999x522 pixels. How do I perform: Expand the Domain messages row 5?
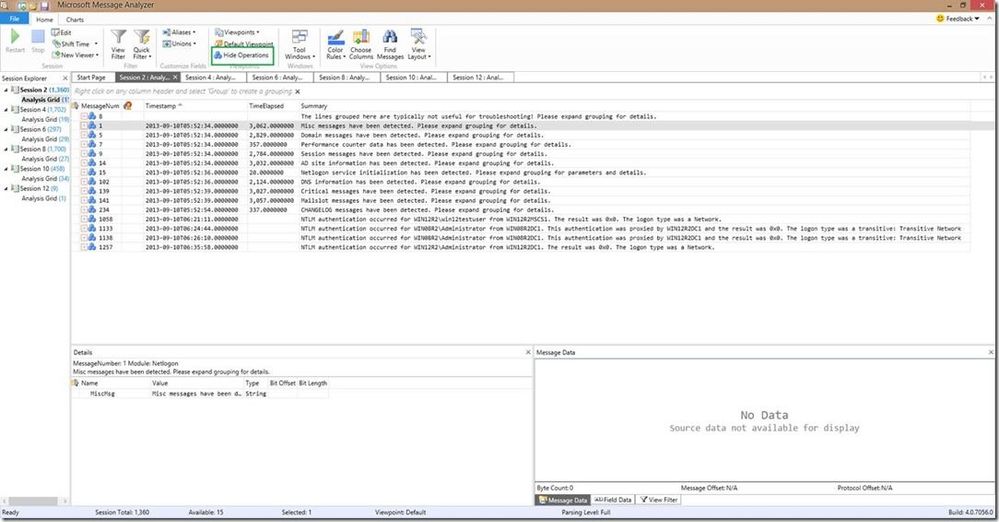(x=84, y=135)
